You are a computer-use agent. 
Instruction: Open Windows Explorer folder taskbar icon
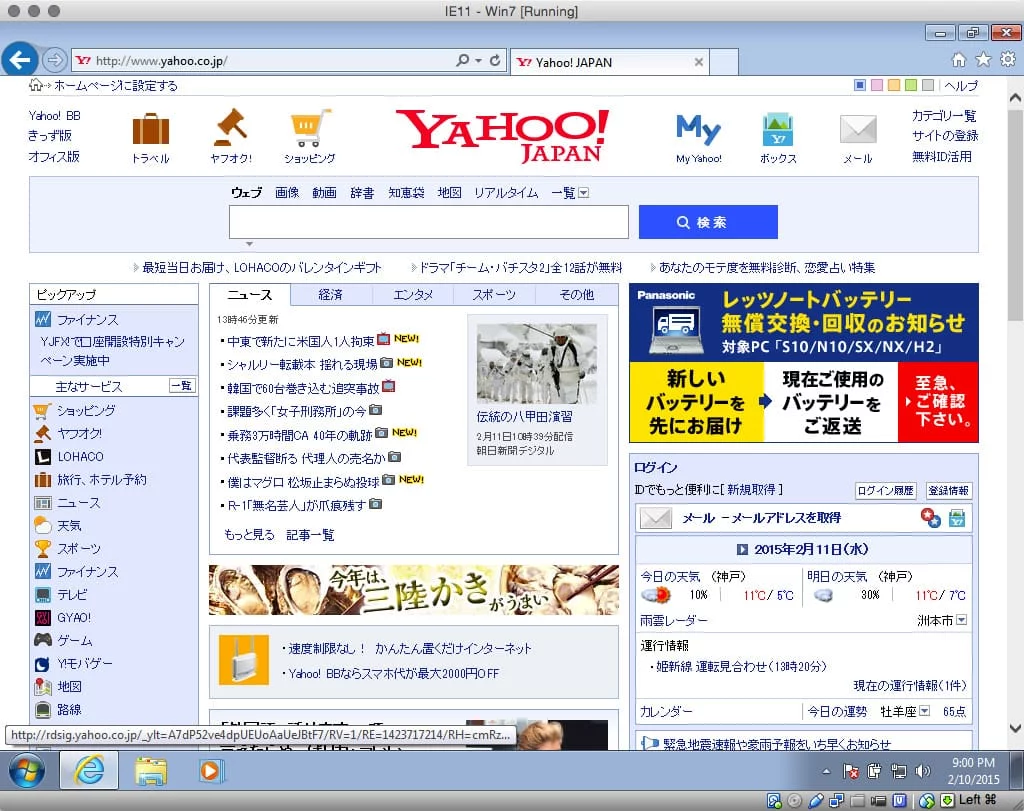coord(151,771)
